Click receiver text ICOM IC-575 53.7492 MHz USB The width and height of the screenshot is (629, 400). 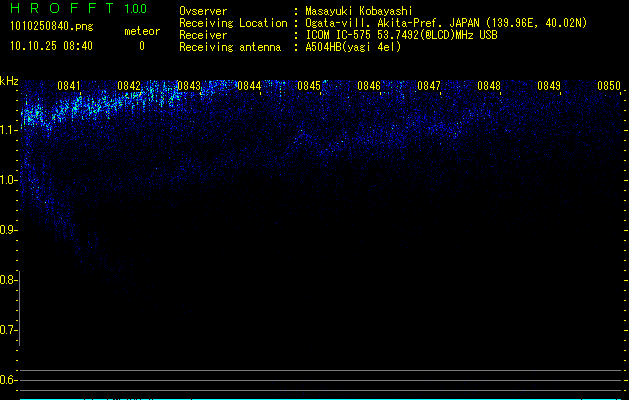coord(402,35)
